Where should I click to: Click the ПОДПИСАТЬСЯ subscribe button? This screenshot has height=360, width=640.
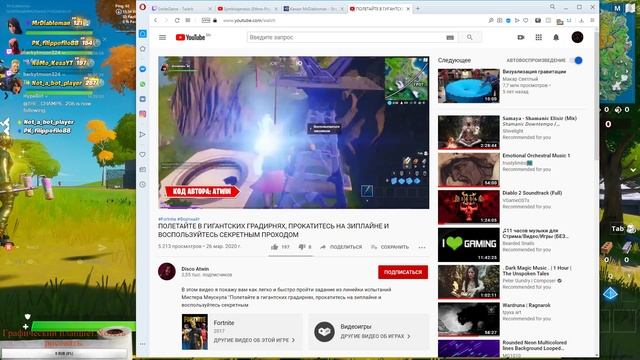point(403,272)
